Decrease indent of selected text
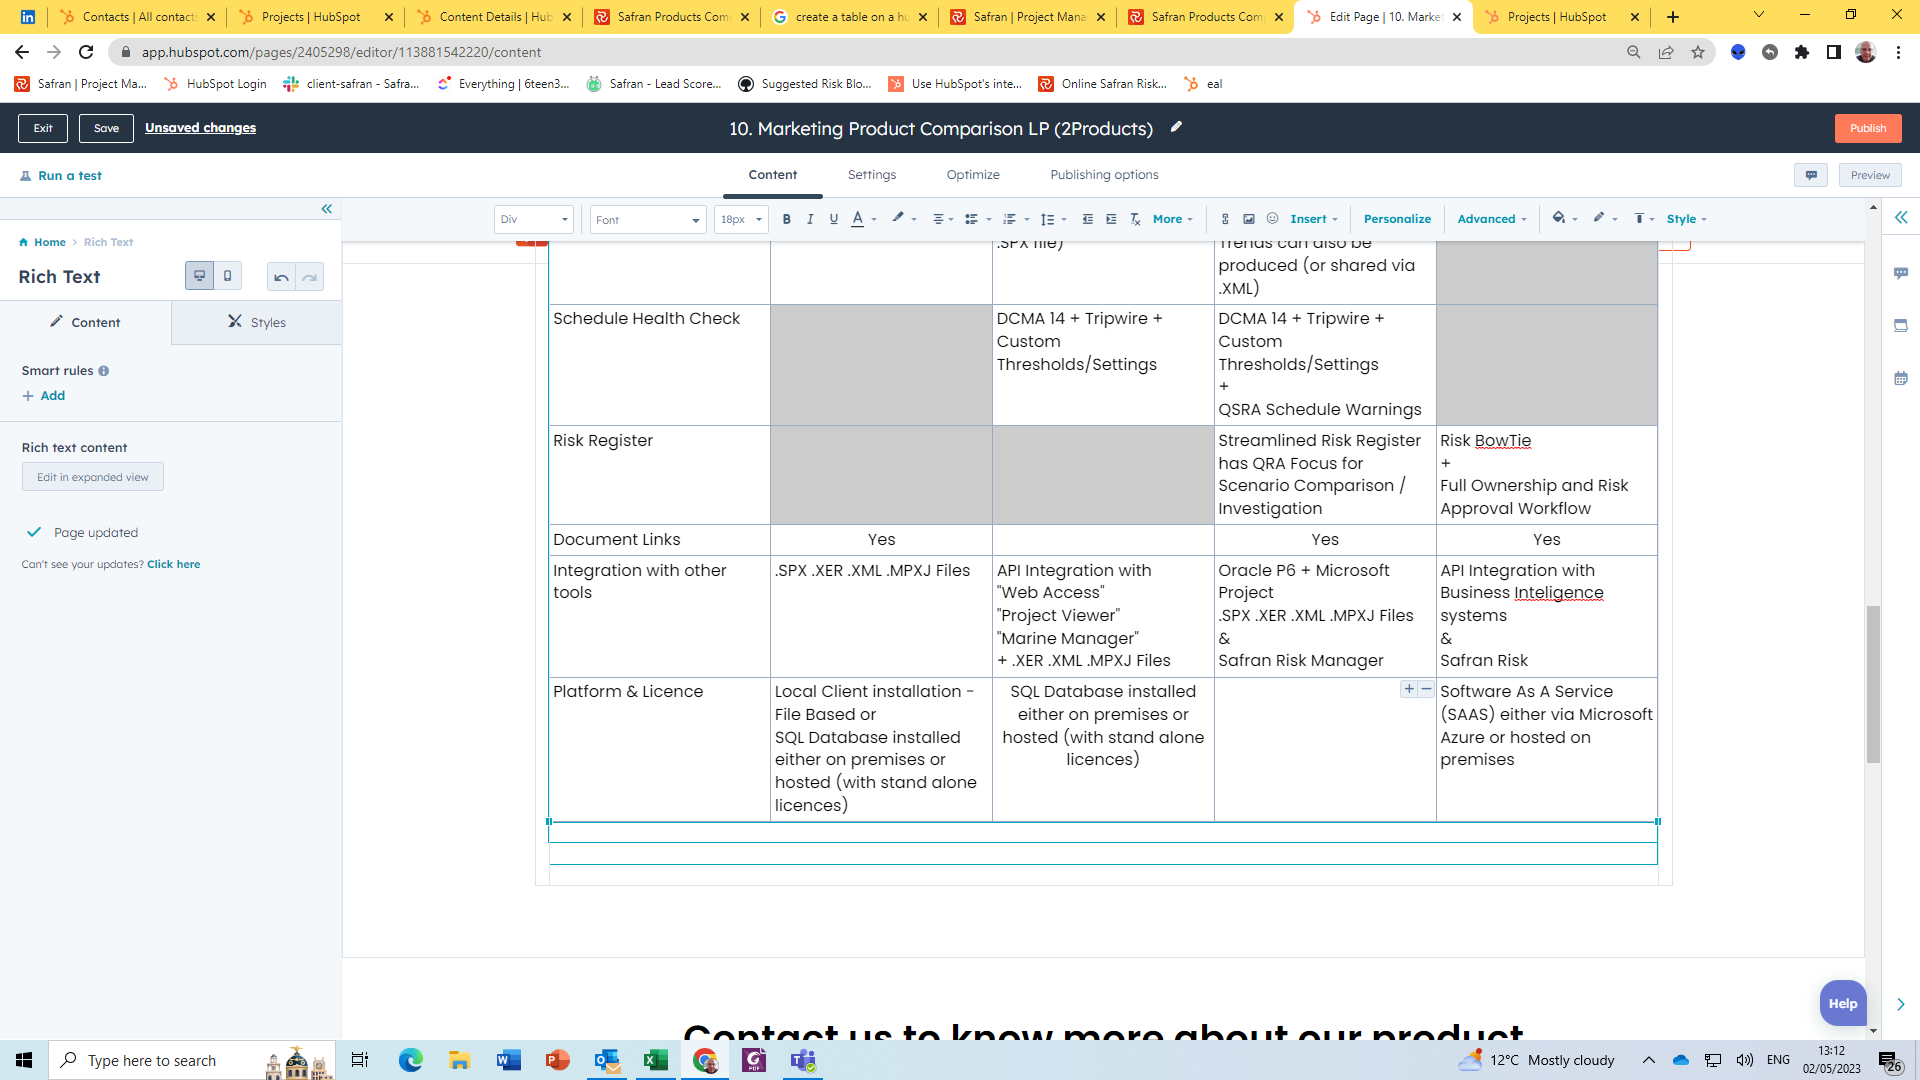 (x=1088, y=219)
